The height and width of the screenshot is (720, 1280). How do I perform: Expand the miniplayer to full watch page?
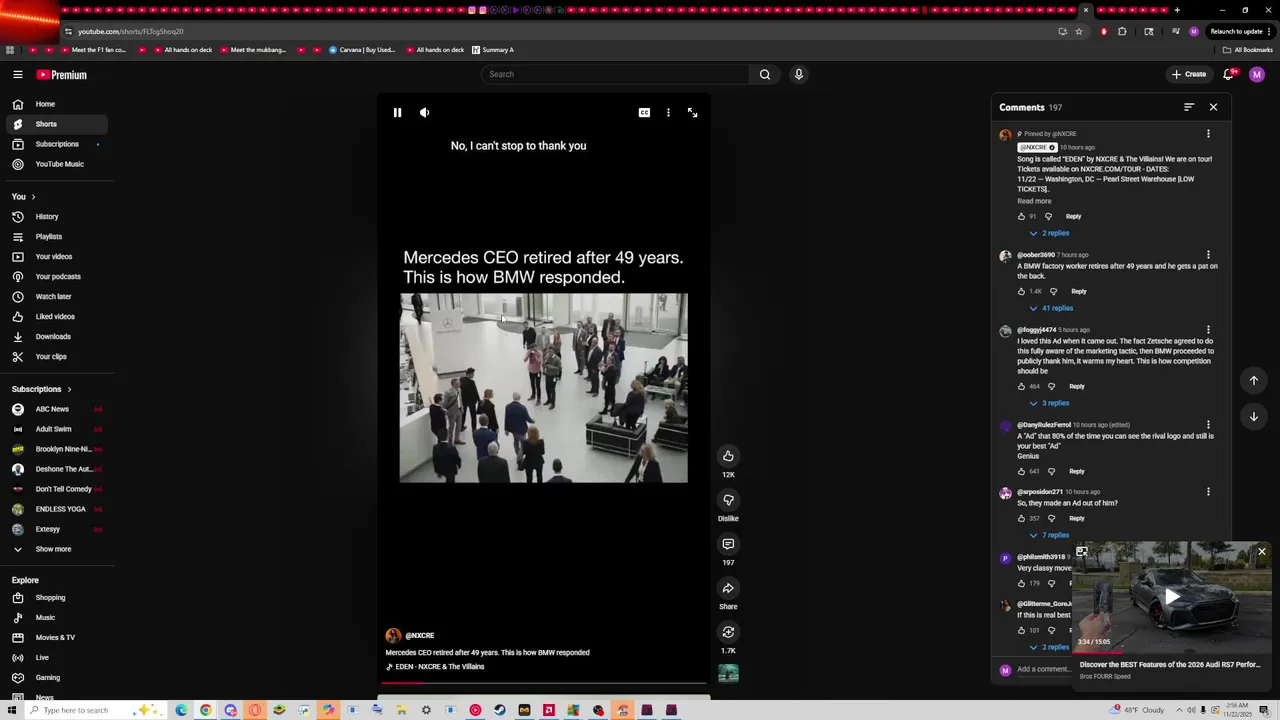coord(1082,552)
